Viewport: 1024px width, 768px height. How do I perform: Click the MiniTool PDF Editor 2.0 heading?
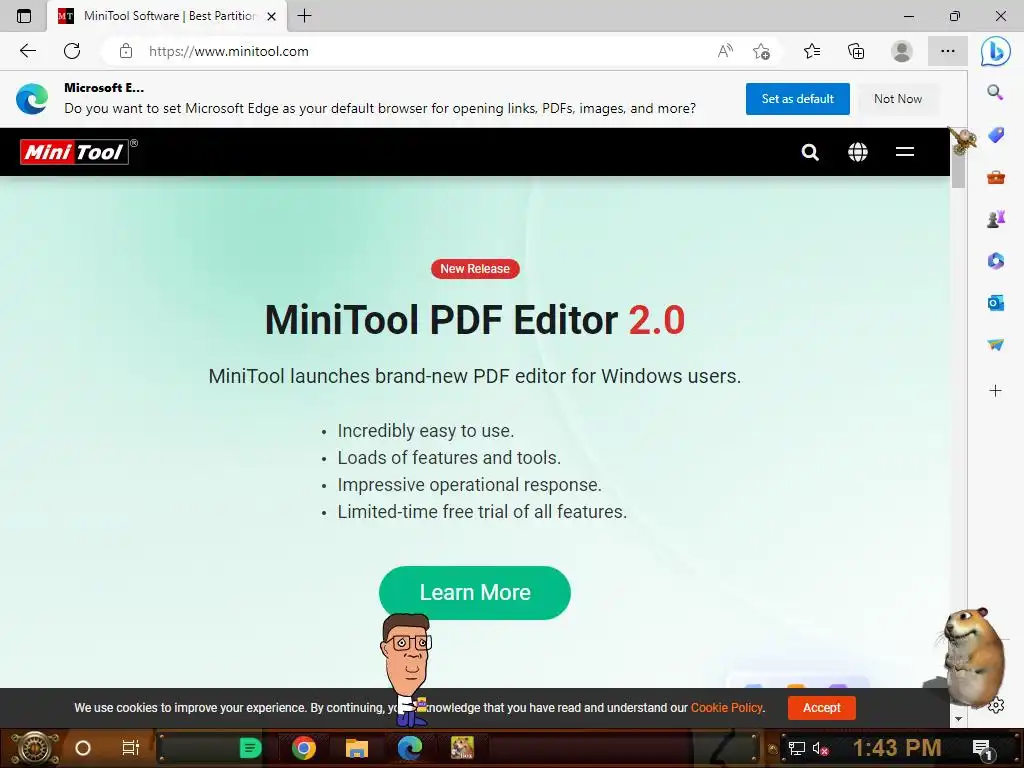coord(475,319)
